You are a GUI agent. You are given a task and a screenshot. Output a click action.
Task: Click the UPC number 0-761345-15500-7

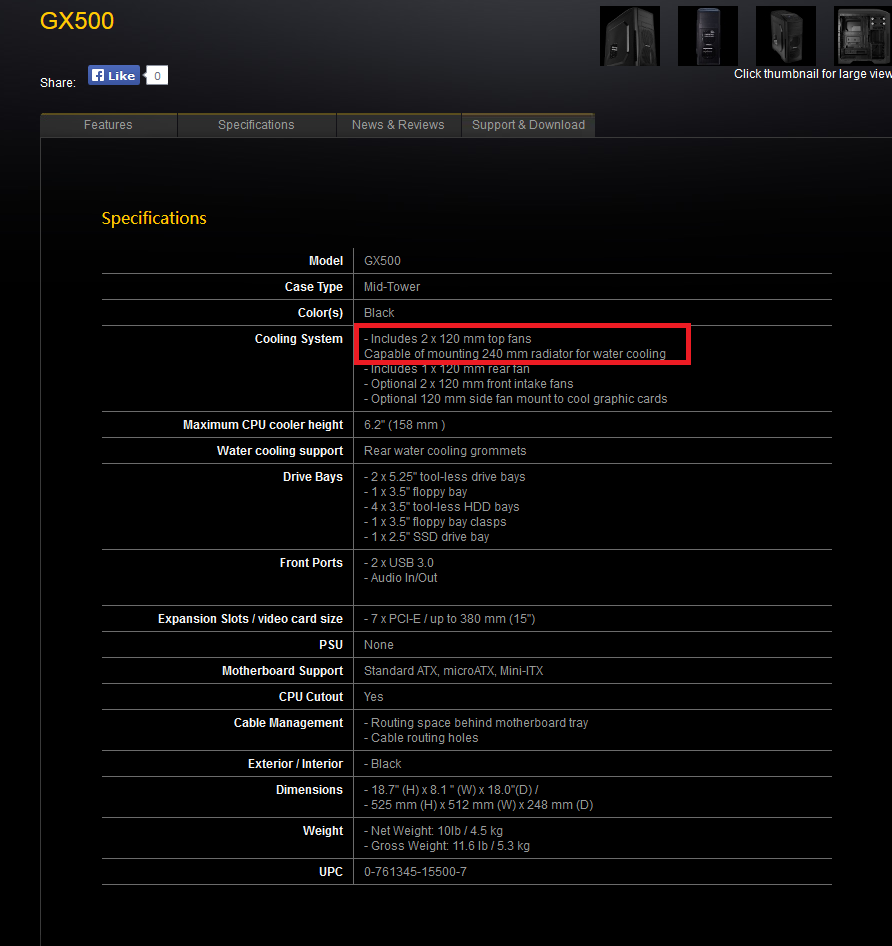point(415,872)
